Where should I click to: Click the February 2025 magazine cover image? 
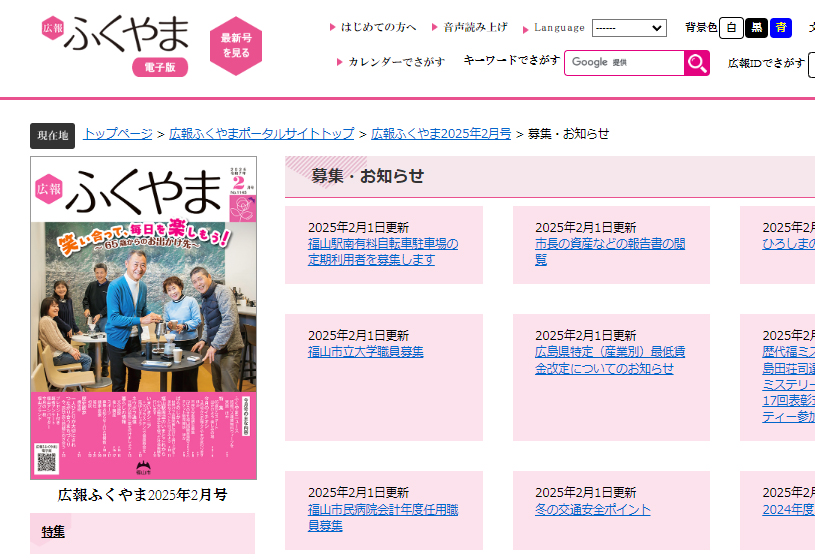tap(143, 318)
